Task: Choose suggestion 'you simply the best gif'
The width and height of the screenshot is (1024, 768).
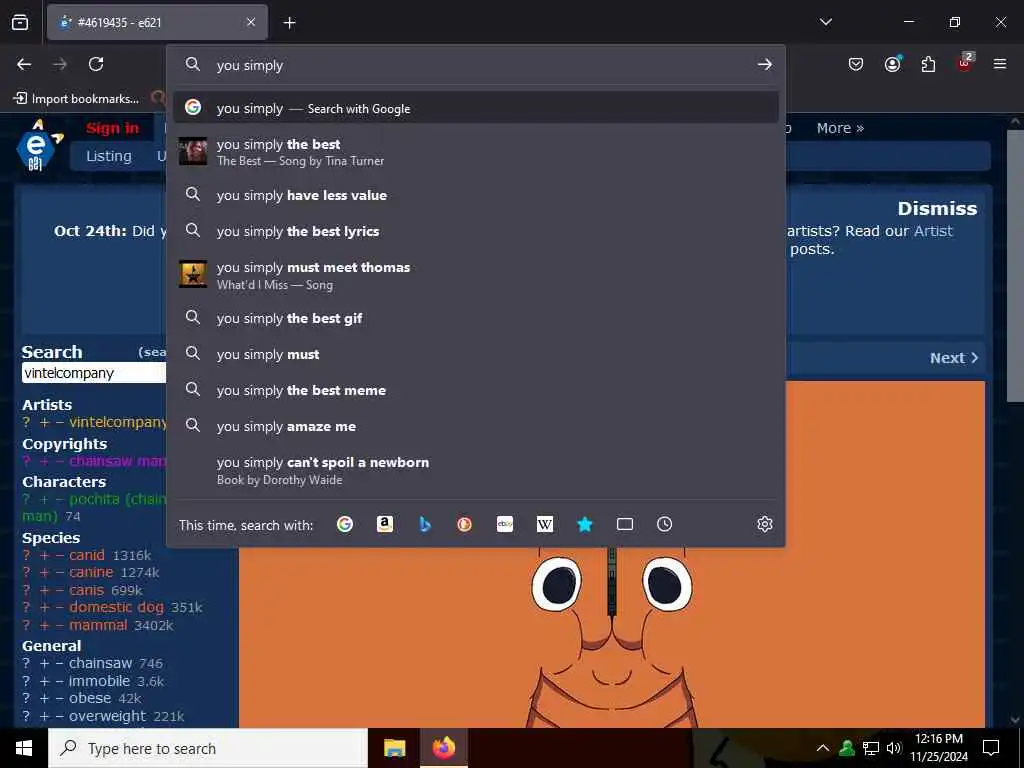Action: (475, 318)
